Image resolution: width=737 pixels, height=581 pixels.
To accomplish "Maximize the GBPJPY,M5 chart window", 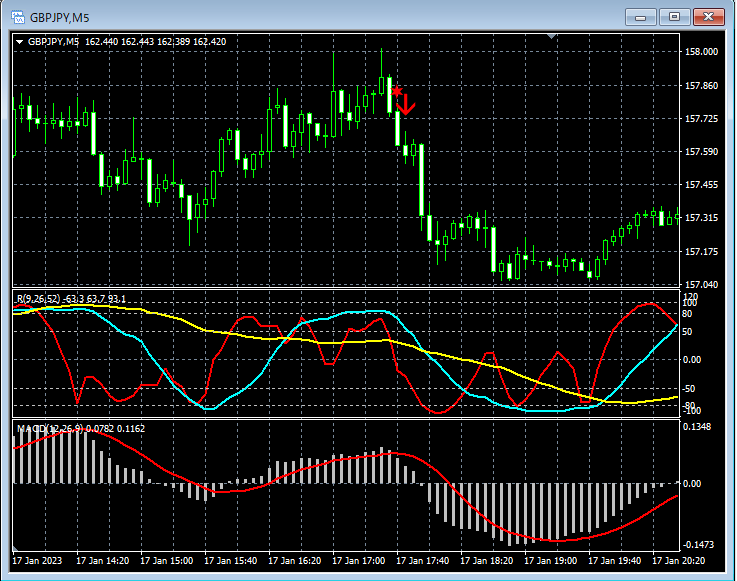I will click(674, 17).
